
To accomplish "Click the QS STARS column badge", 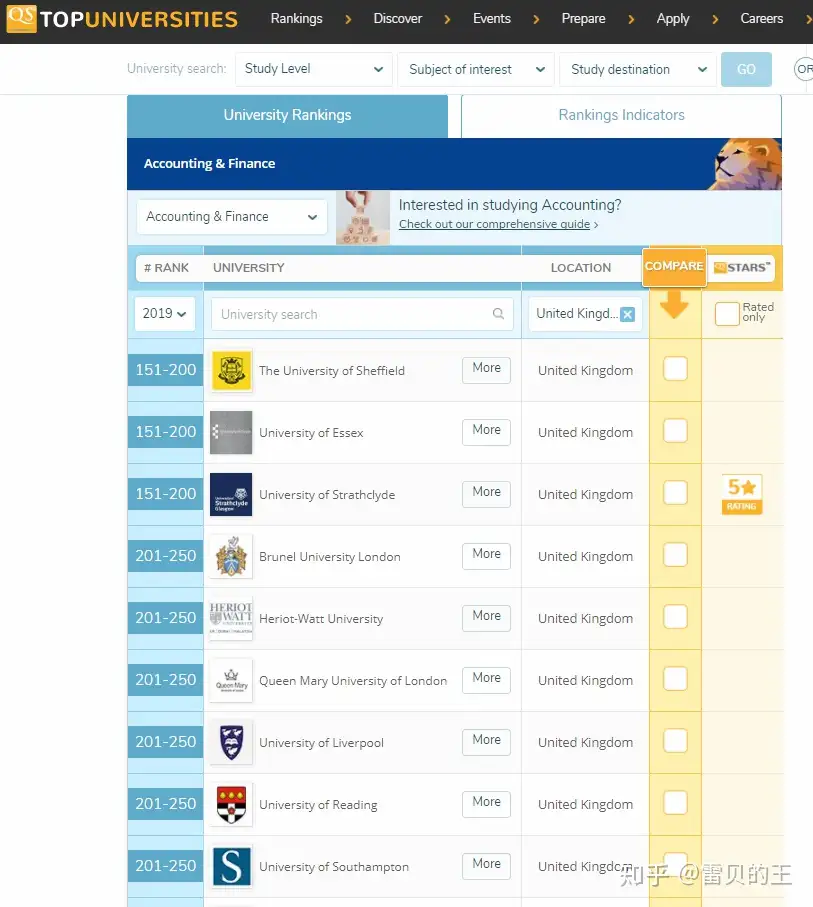I will click(742, 268).
